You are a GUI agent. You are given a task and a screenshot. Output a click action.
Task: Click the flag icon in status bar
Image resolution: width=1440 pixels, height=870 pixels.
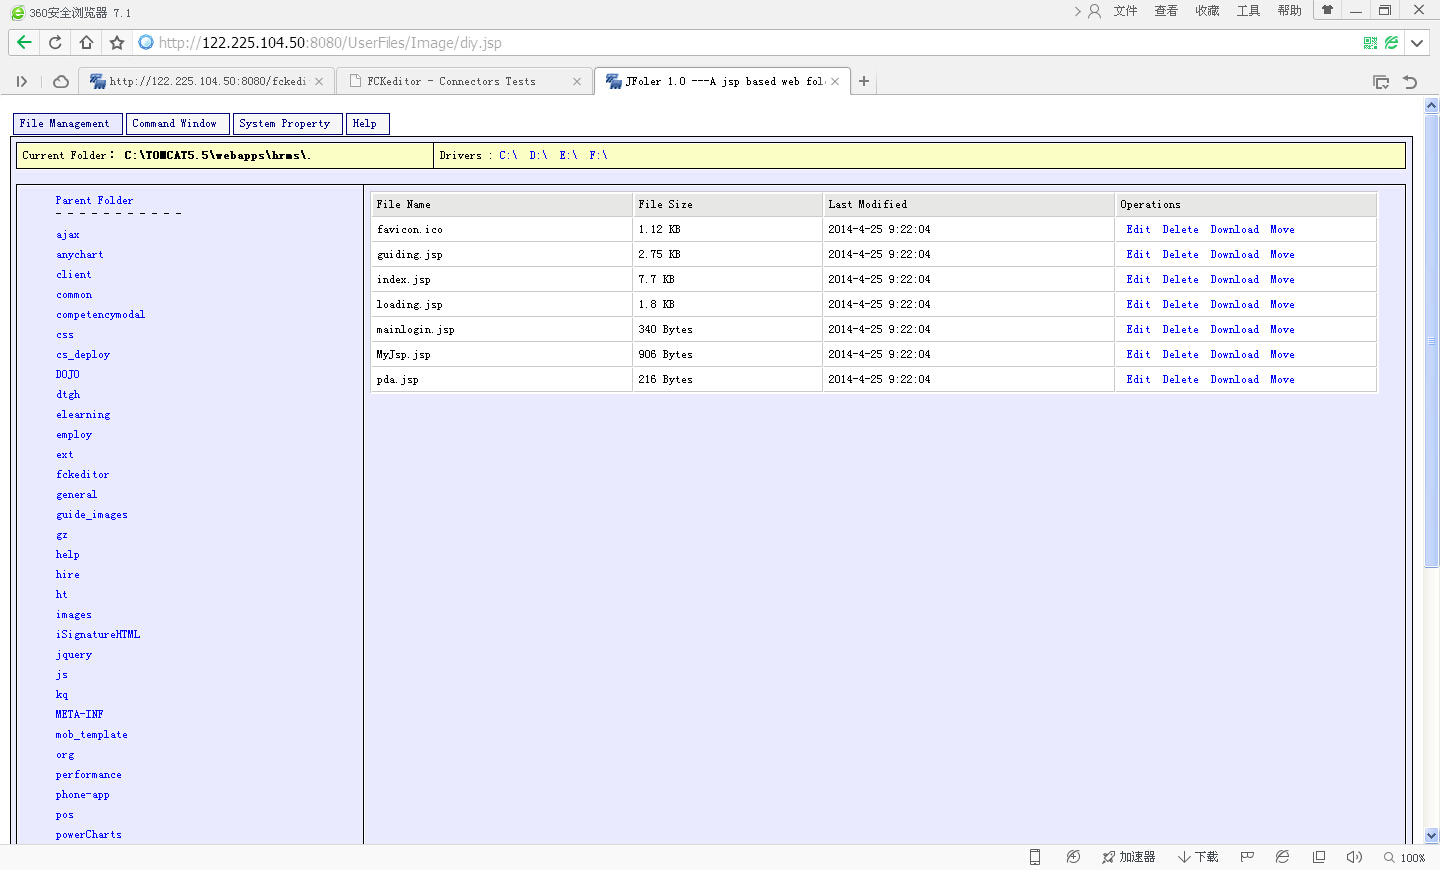click(1247, 857)
